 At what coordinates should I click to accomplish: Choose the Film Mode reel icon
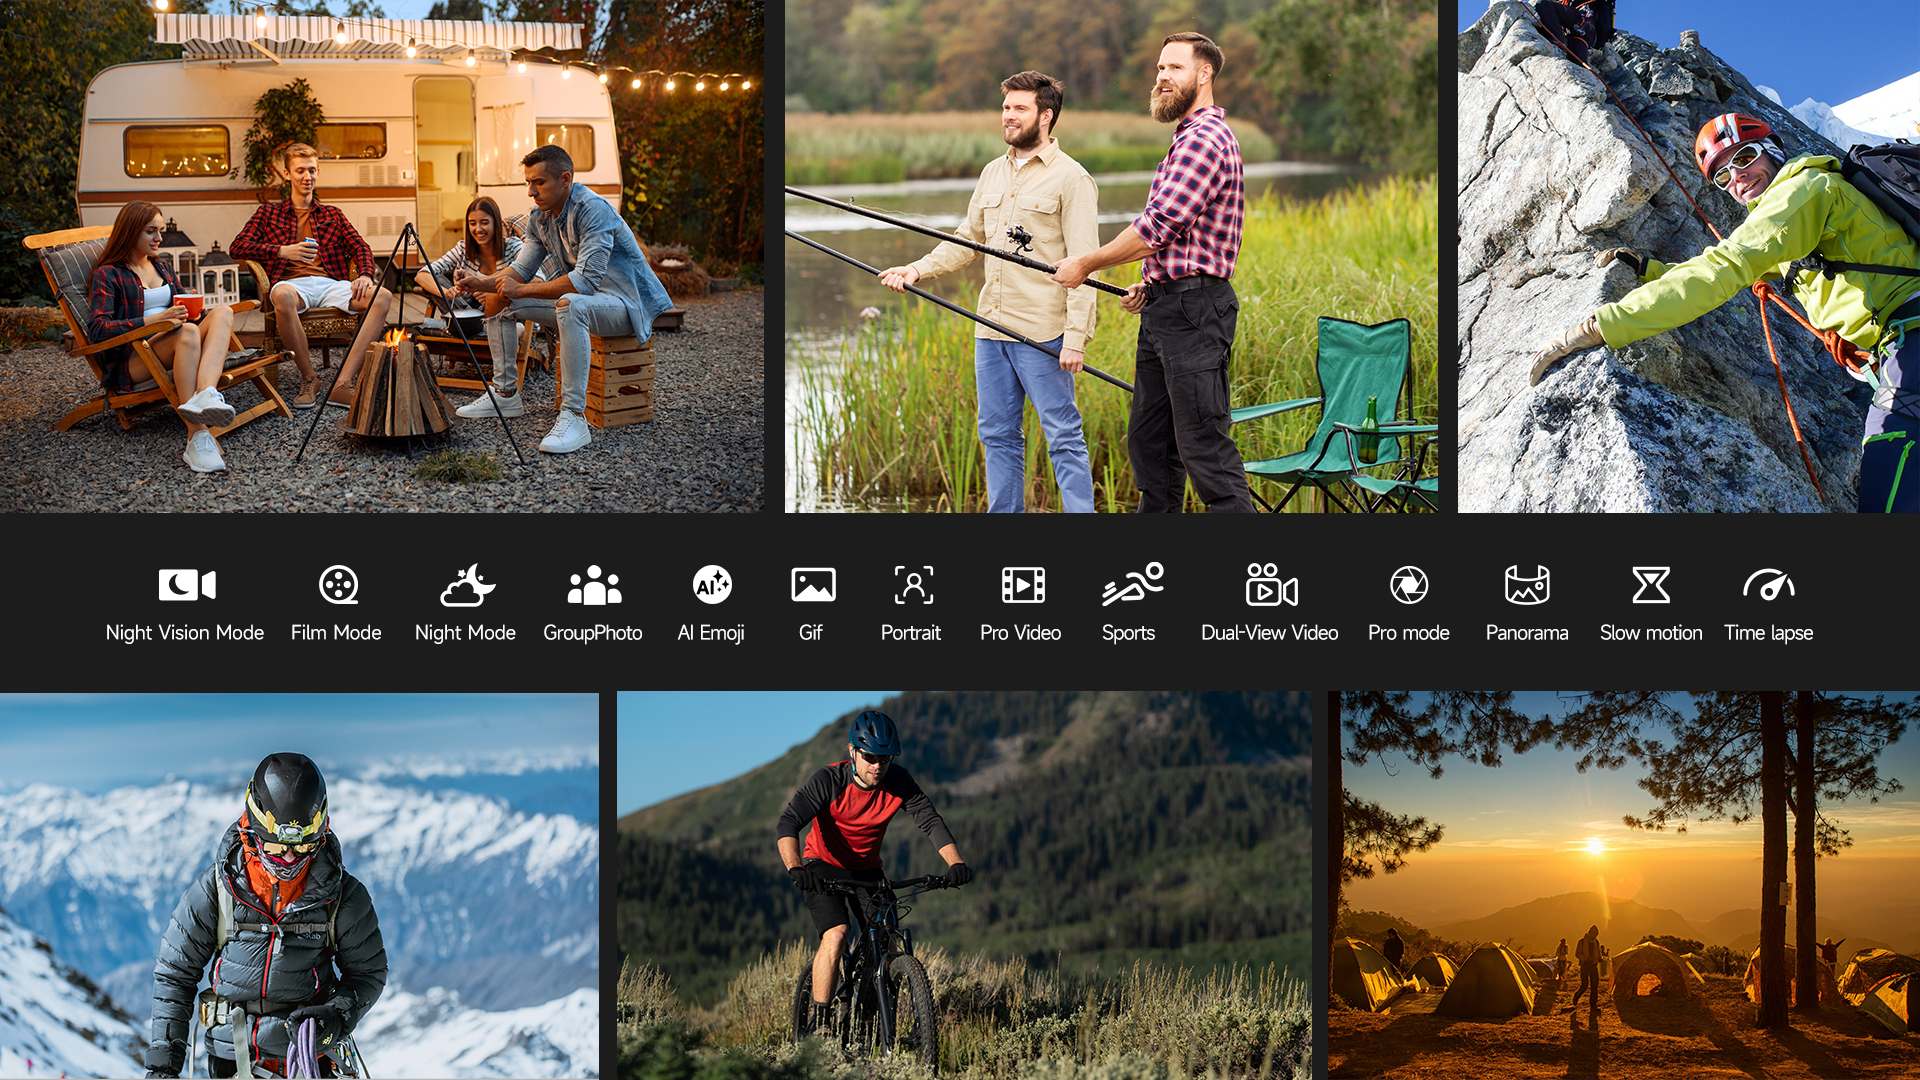pos(338,585)
